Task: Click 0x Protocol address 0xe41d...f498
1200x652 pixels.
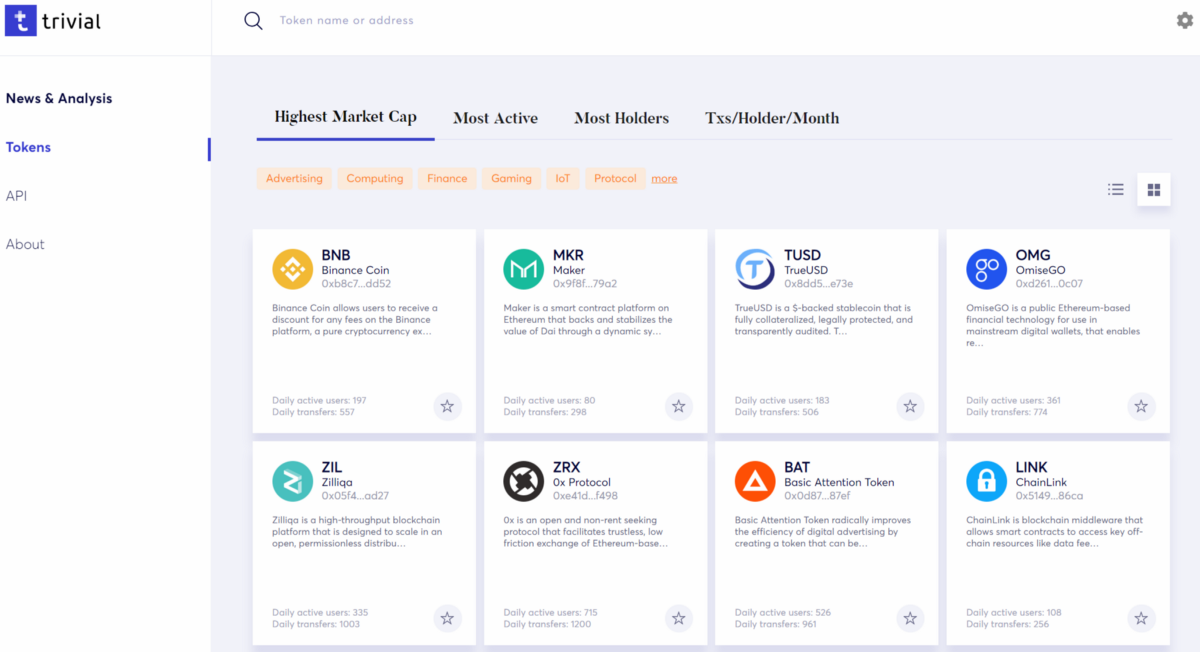Action: point(585,496)
